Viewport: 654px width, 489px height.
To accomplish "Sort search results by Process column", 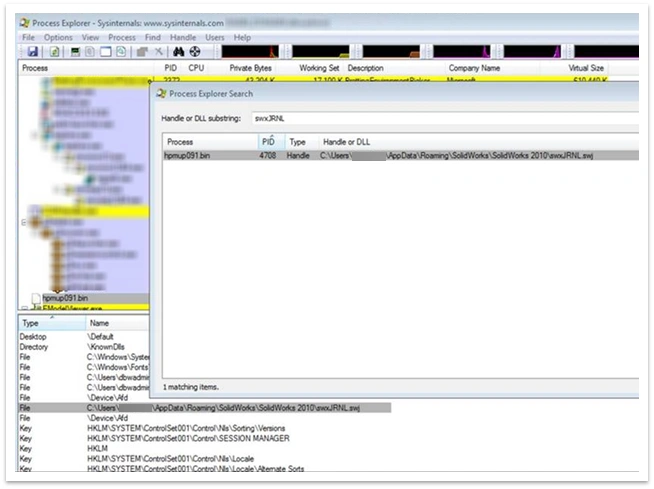I will 211,142.
